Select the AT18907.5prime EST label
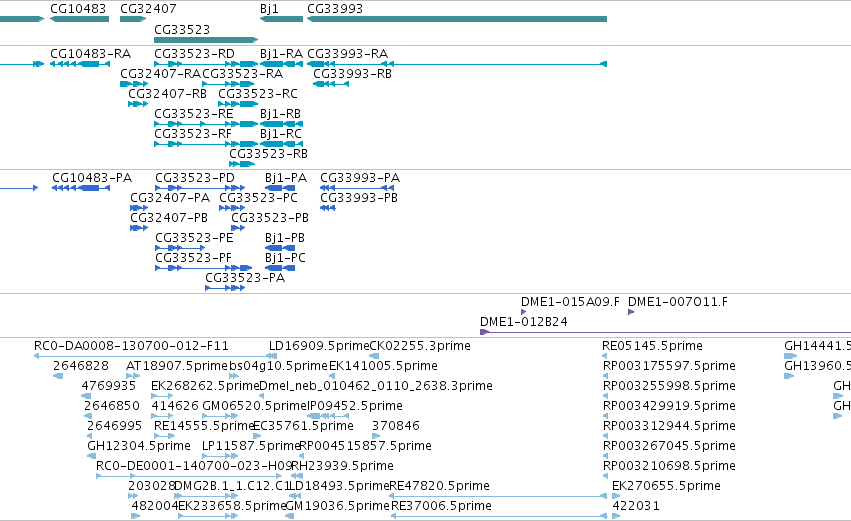Screen dimensions: 851x521 [x=177, y=366]
